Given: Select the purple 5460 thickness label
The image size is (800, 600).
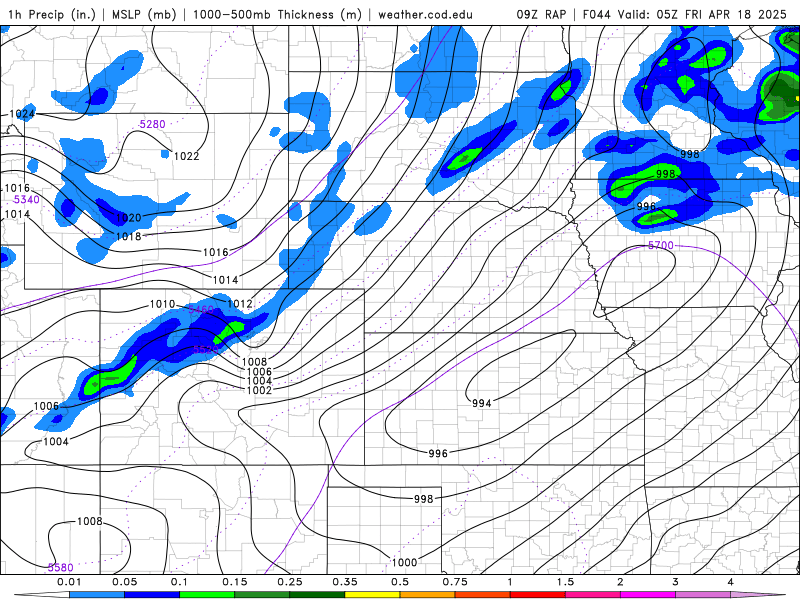Looking at the screenshot, I should 201,310.
